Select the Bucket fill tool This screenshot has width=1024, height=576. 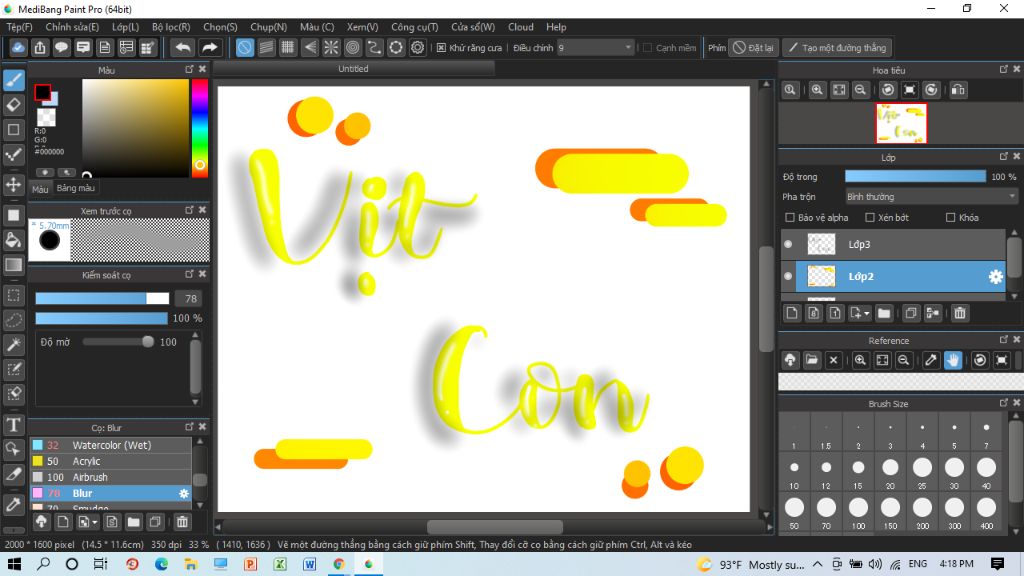tap(14, 240)
